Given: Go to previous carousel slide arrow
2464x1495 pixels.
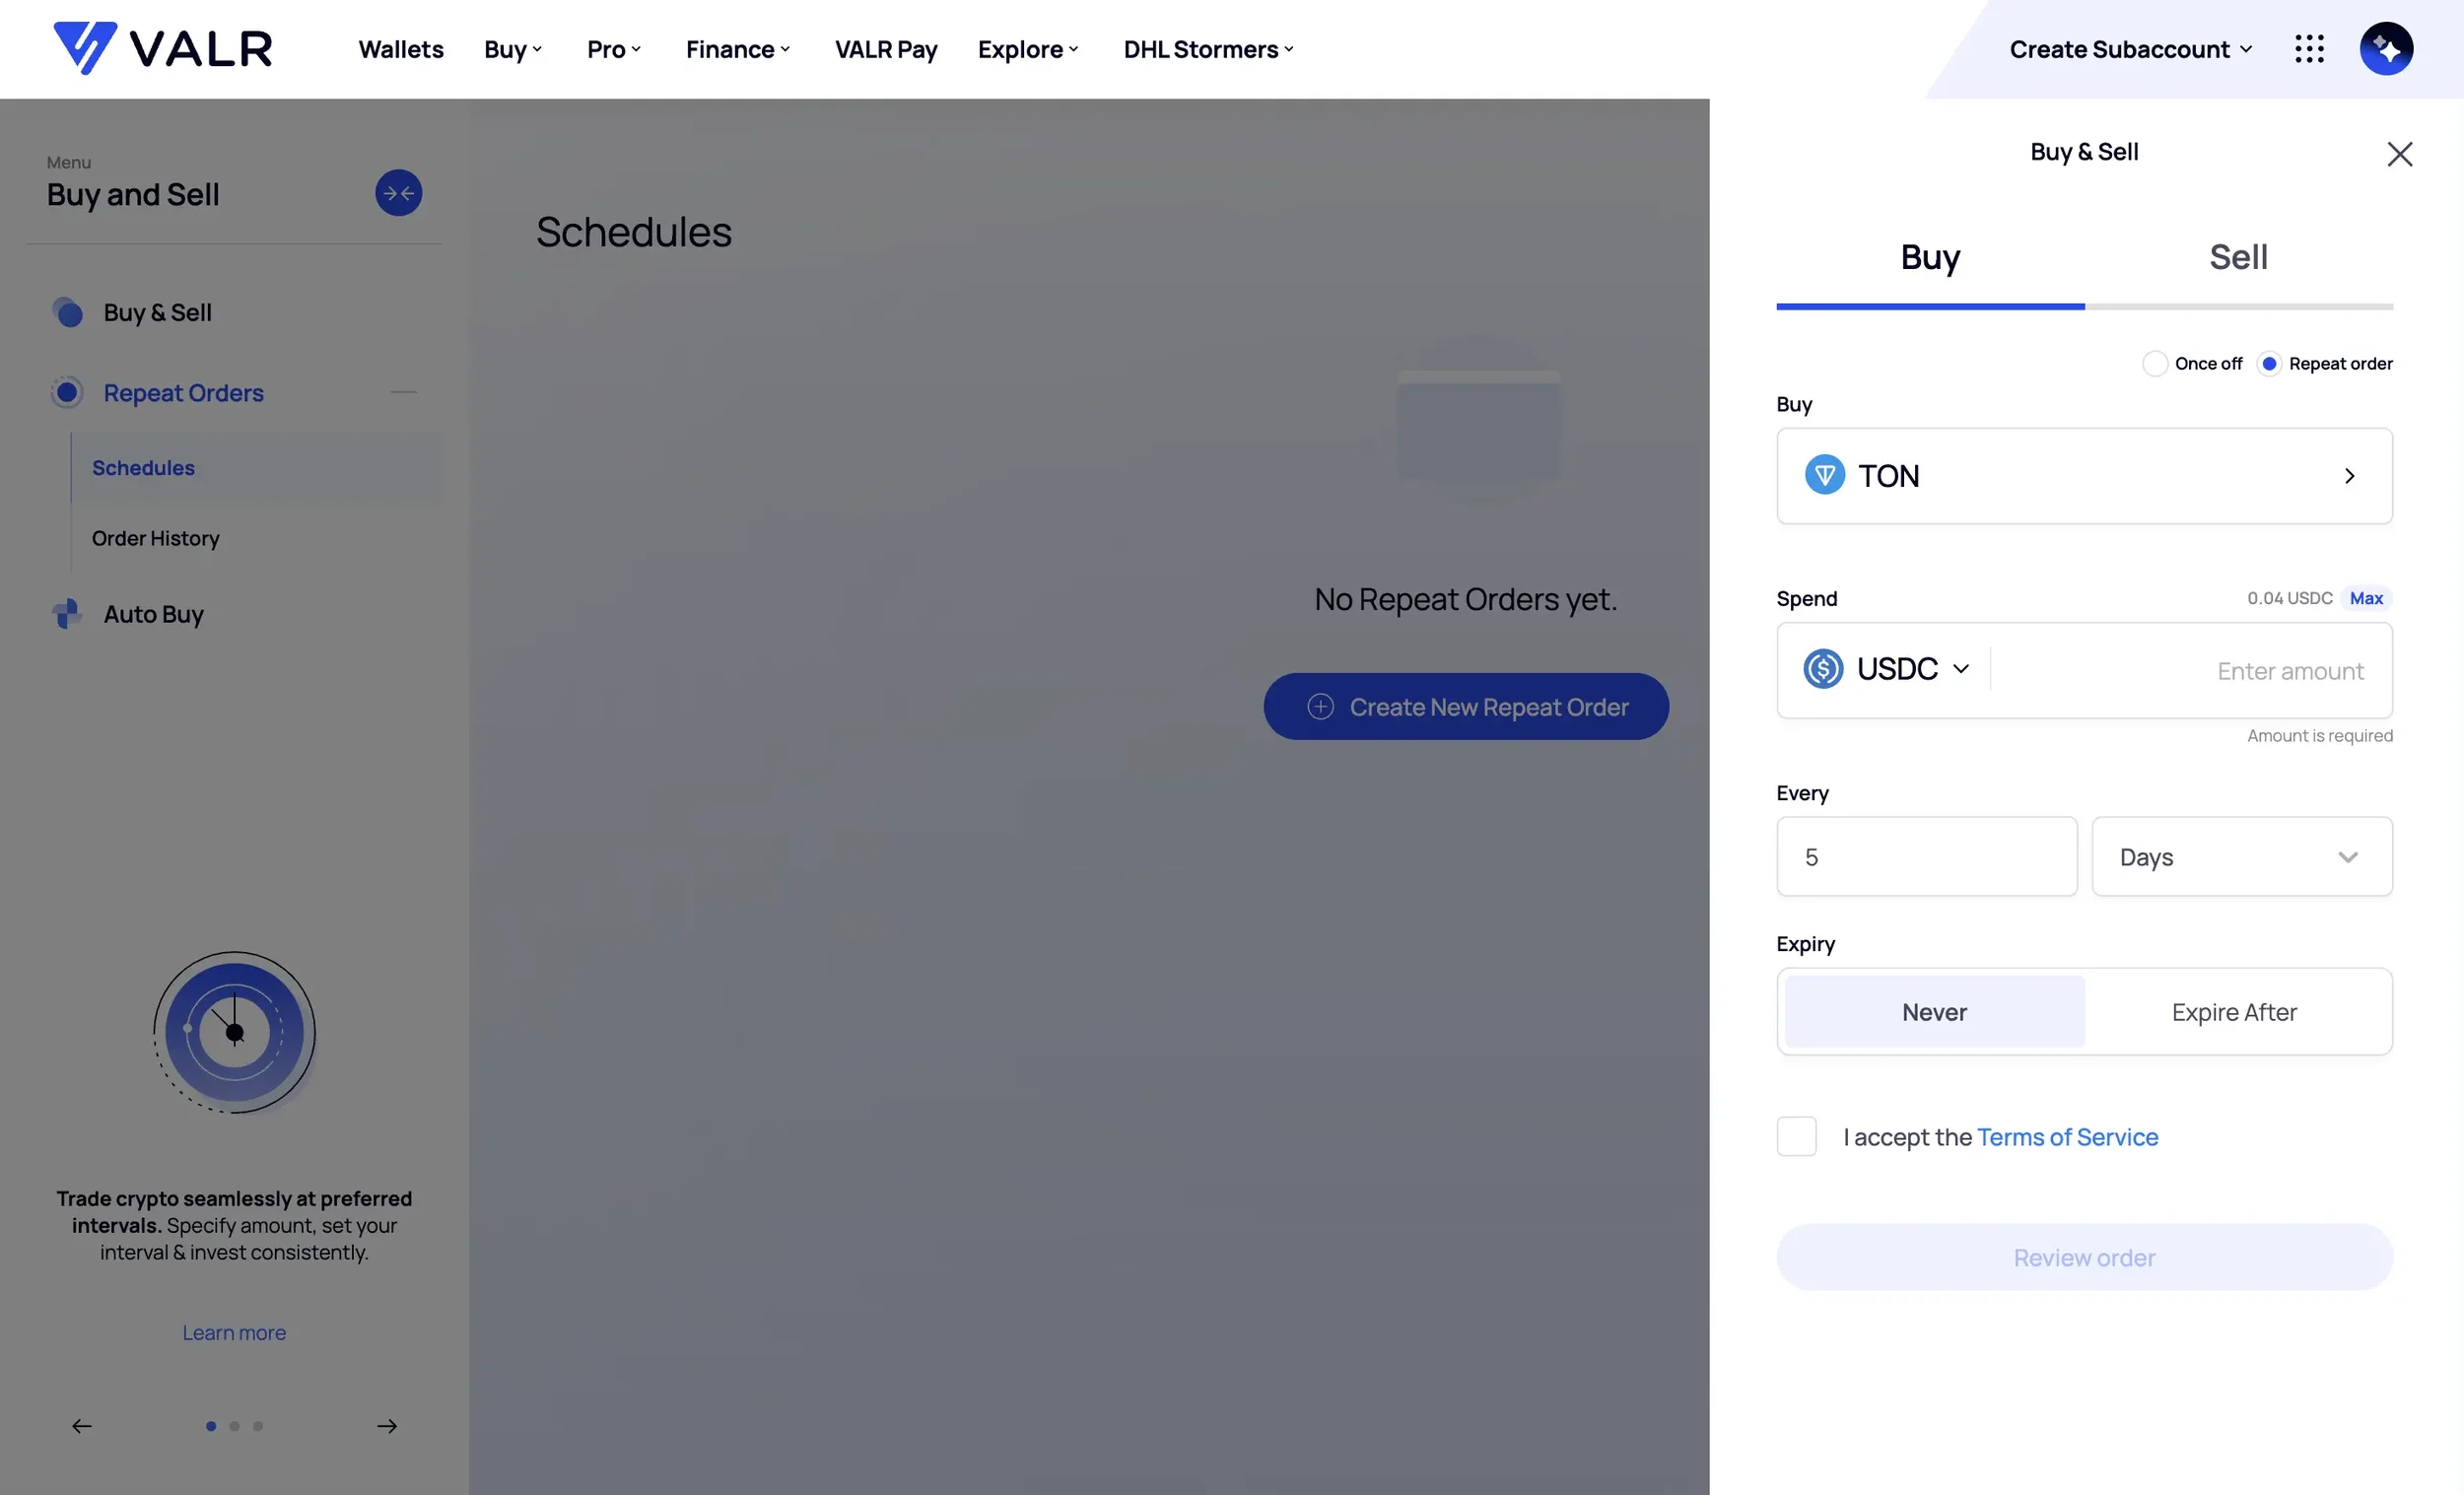Looking at the screenshot, I should (82, 1426).
